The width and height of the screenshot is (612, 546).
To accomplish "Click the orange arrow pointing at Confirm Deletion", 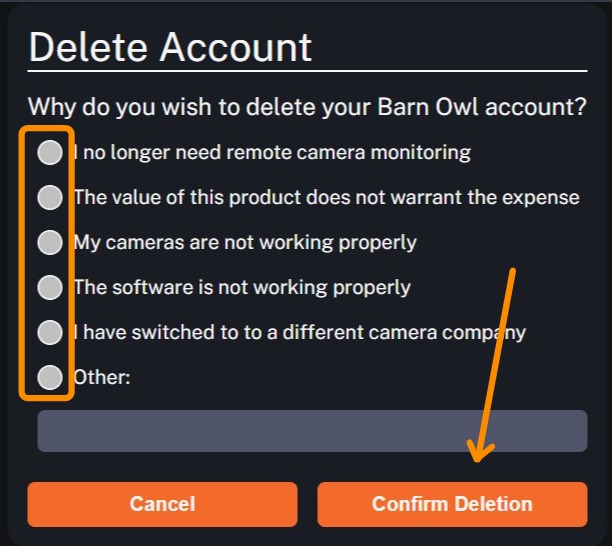I will coord(498,360).
